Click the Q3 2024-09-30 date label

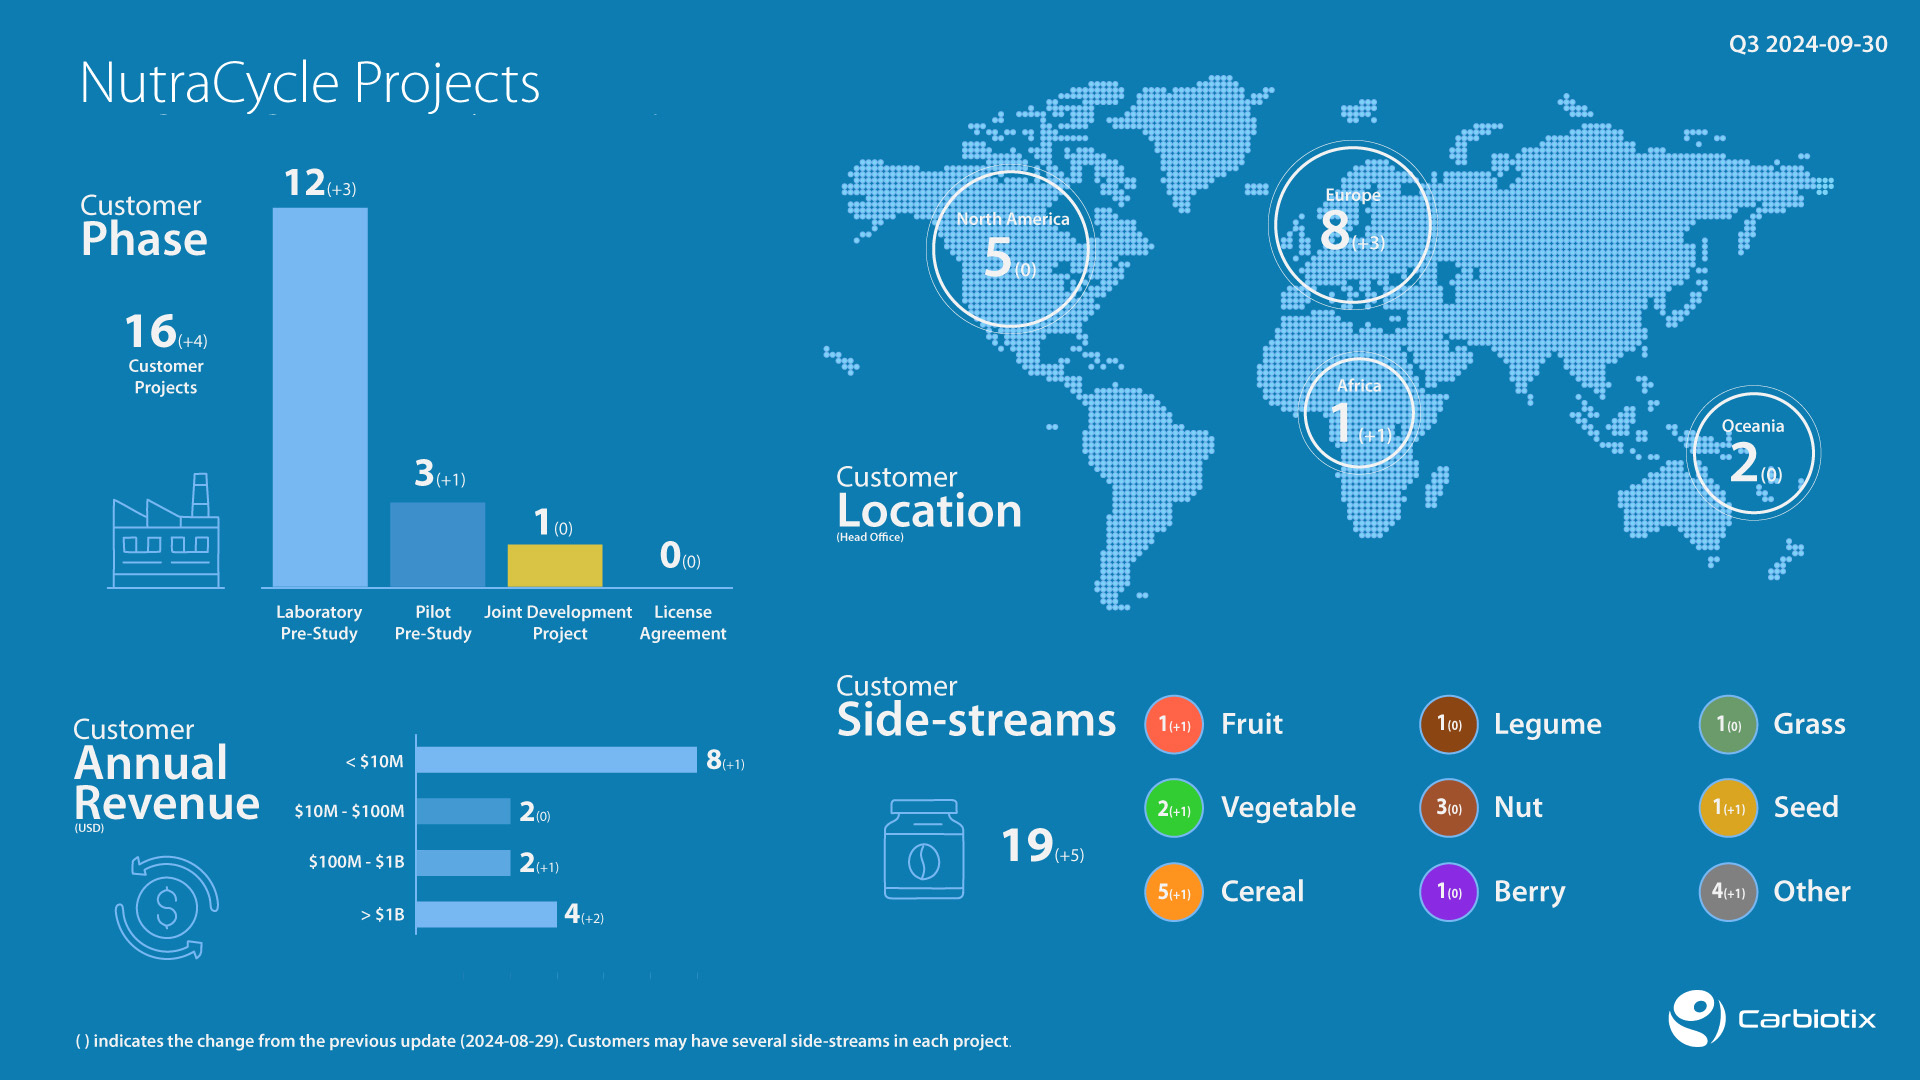pos(1808,45)
